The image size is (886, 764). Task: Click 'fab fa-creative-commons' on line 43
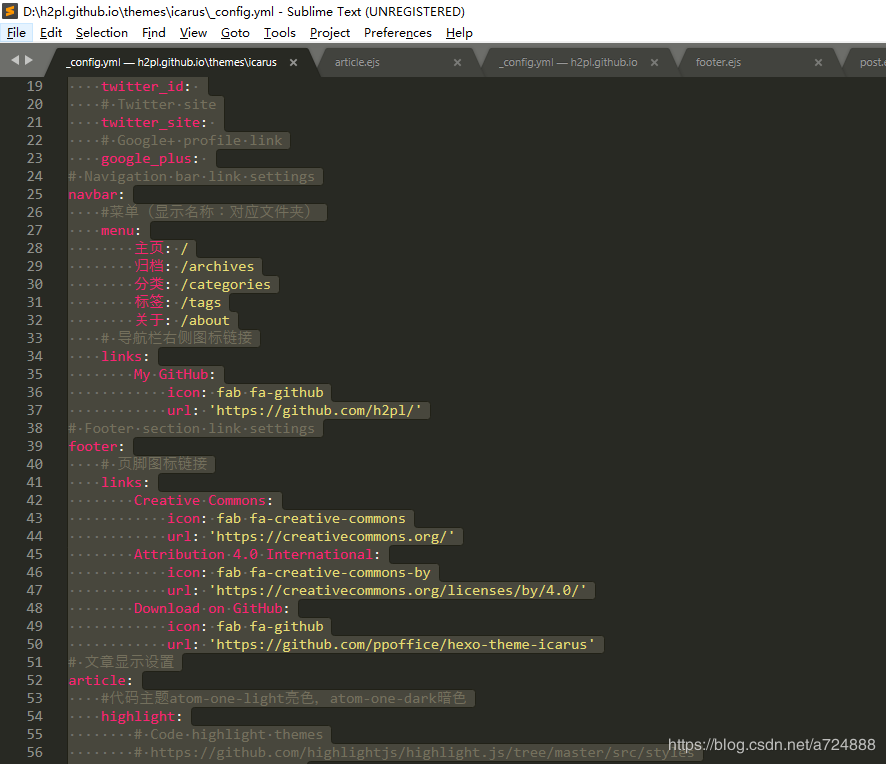311,519
